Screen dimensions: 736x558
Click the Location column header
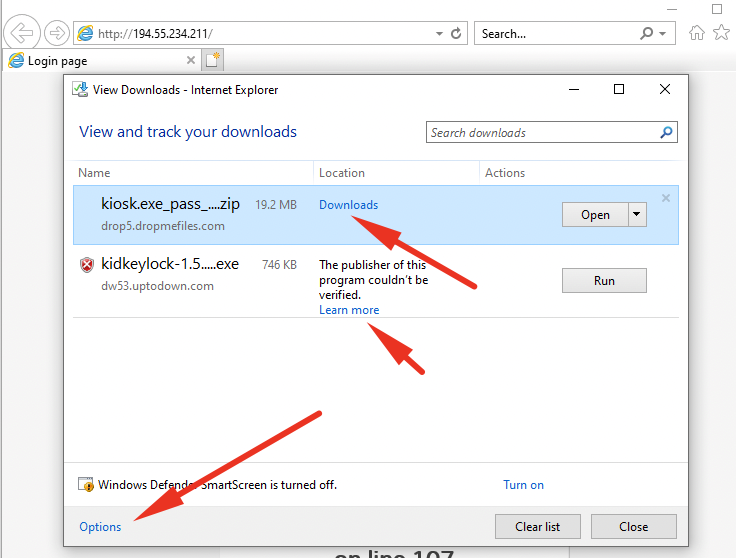point(342,173)
